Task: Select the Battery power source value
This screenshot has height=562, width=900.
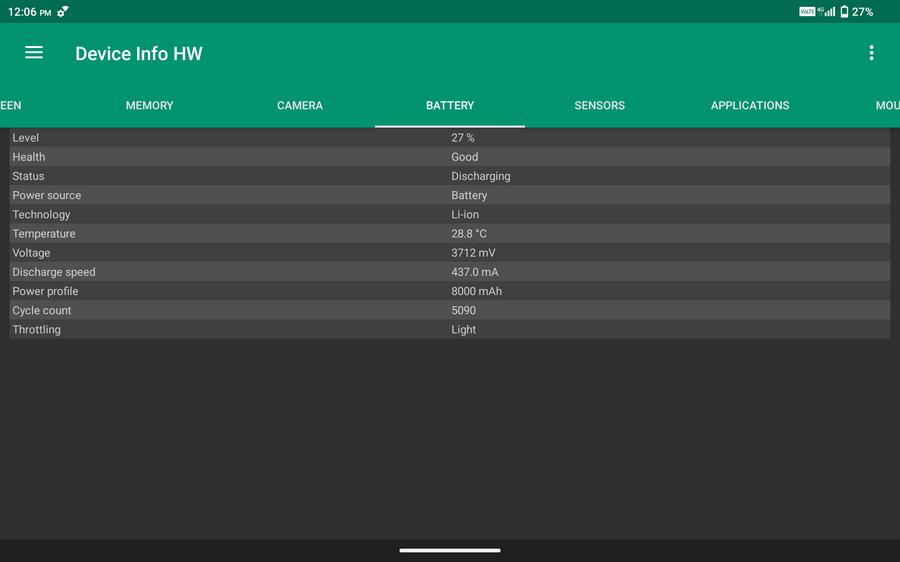Action: [x=469, y=195]
